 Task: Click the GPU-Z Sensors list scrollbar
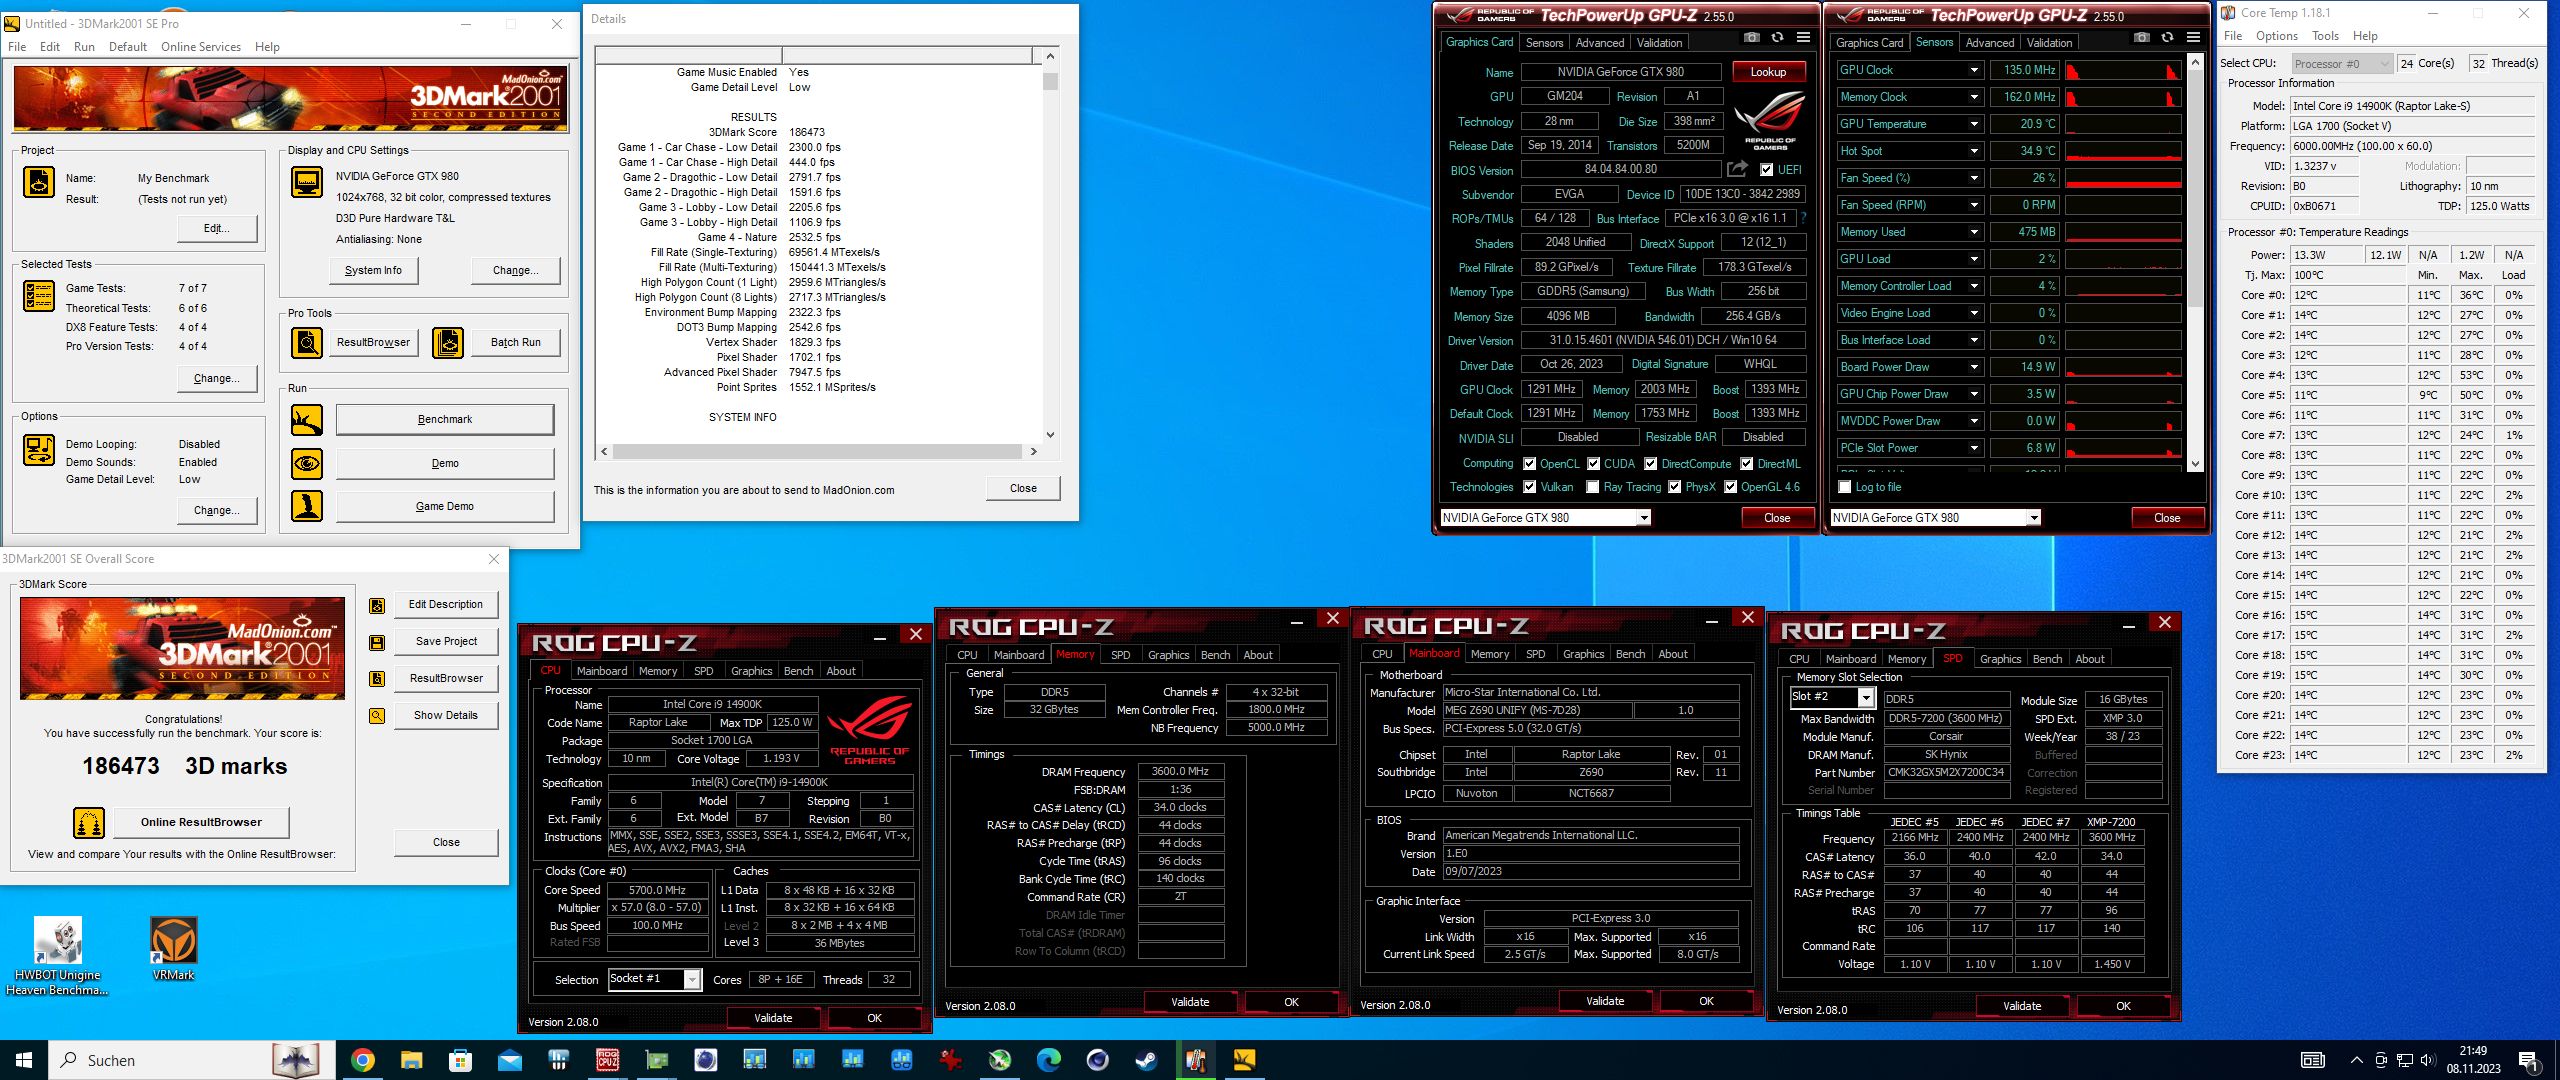coord(2195,263)
